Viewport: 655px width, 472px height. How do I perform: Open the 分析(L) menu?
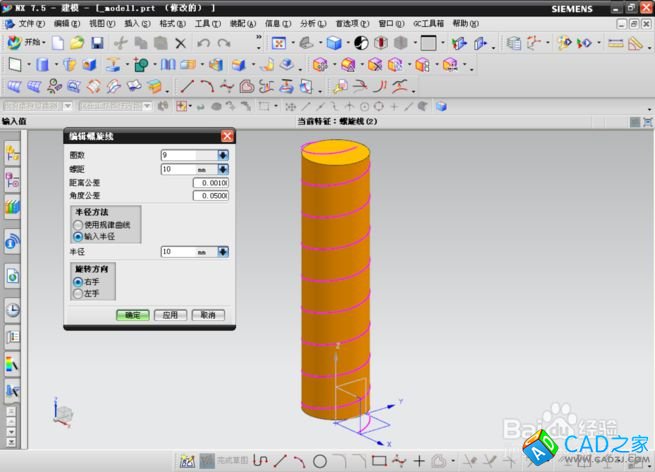point(312,22)
